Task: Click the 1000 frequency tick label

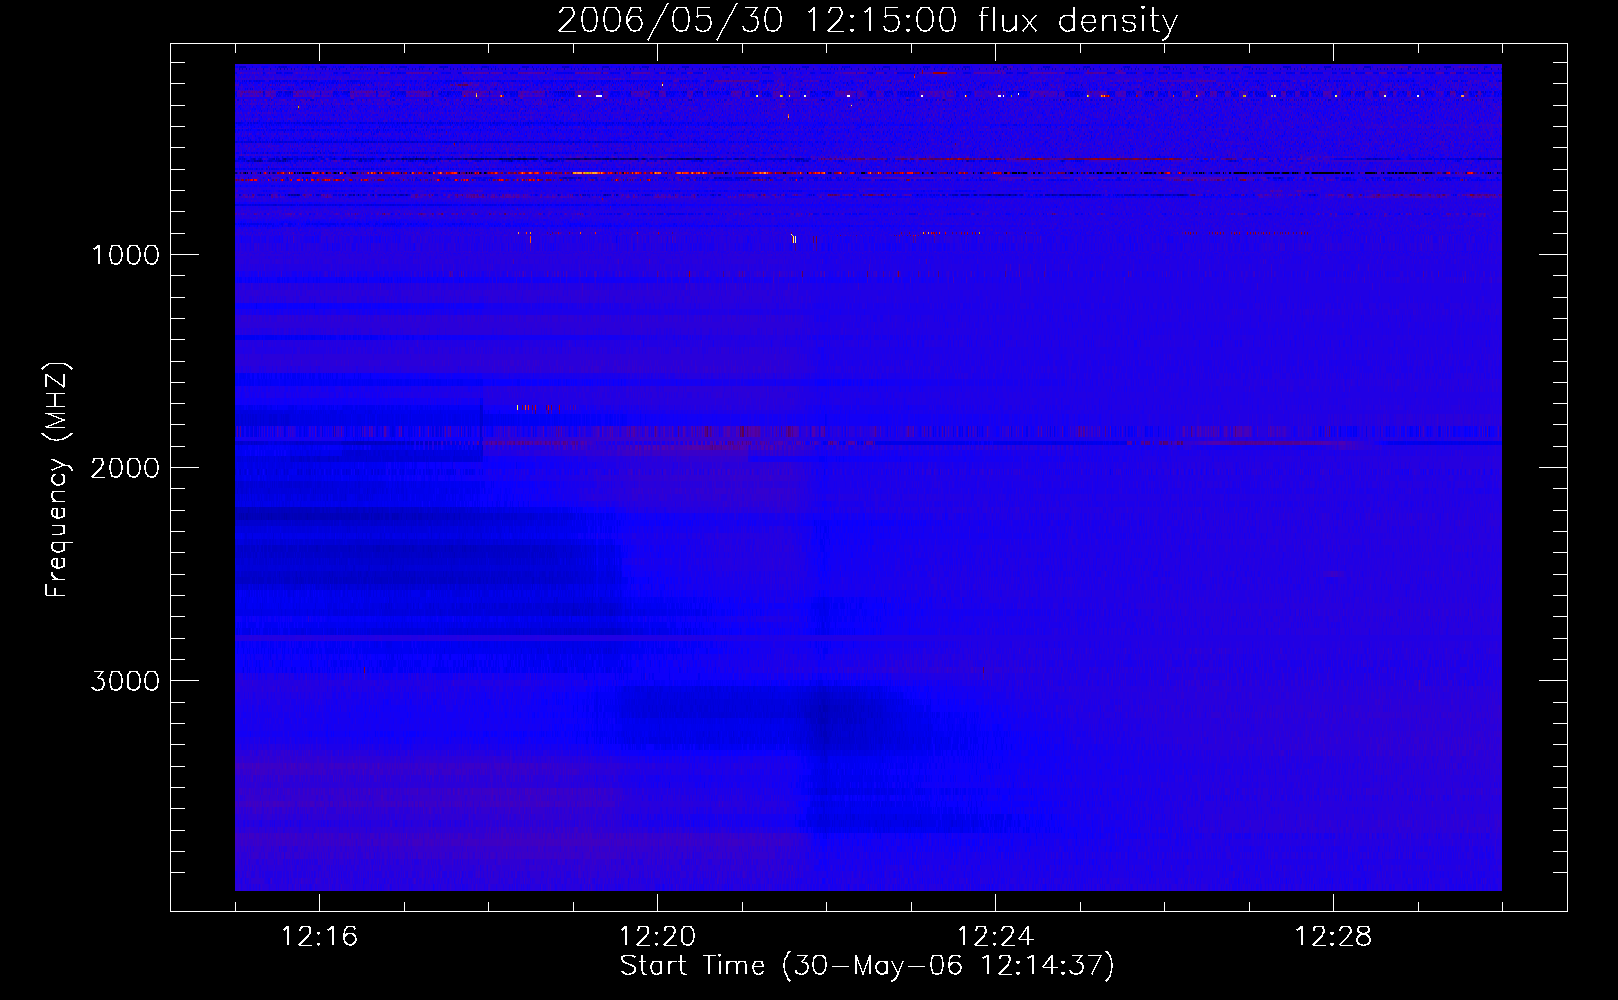Action: click(x=125, y=255)
